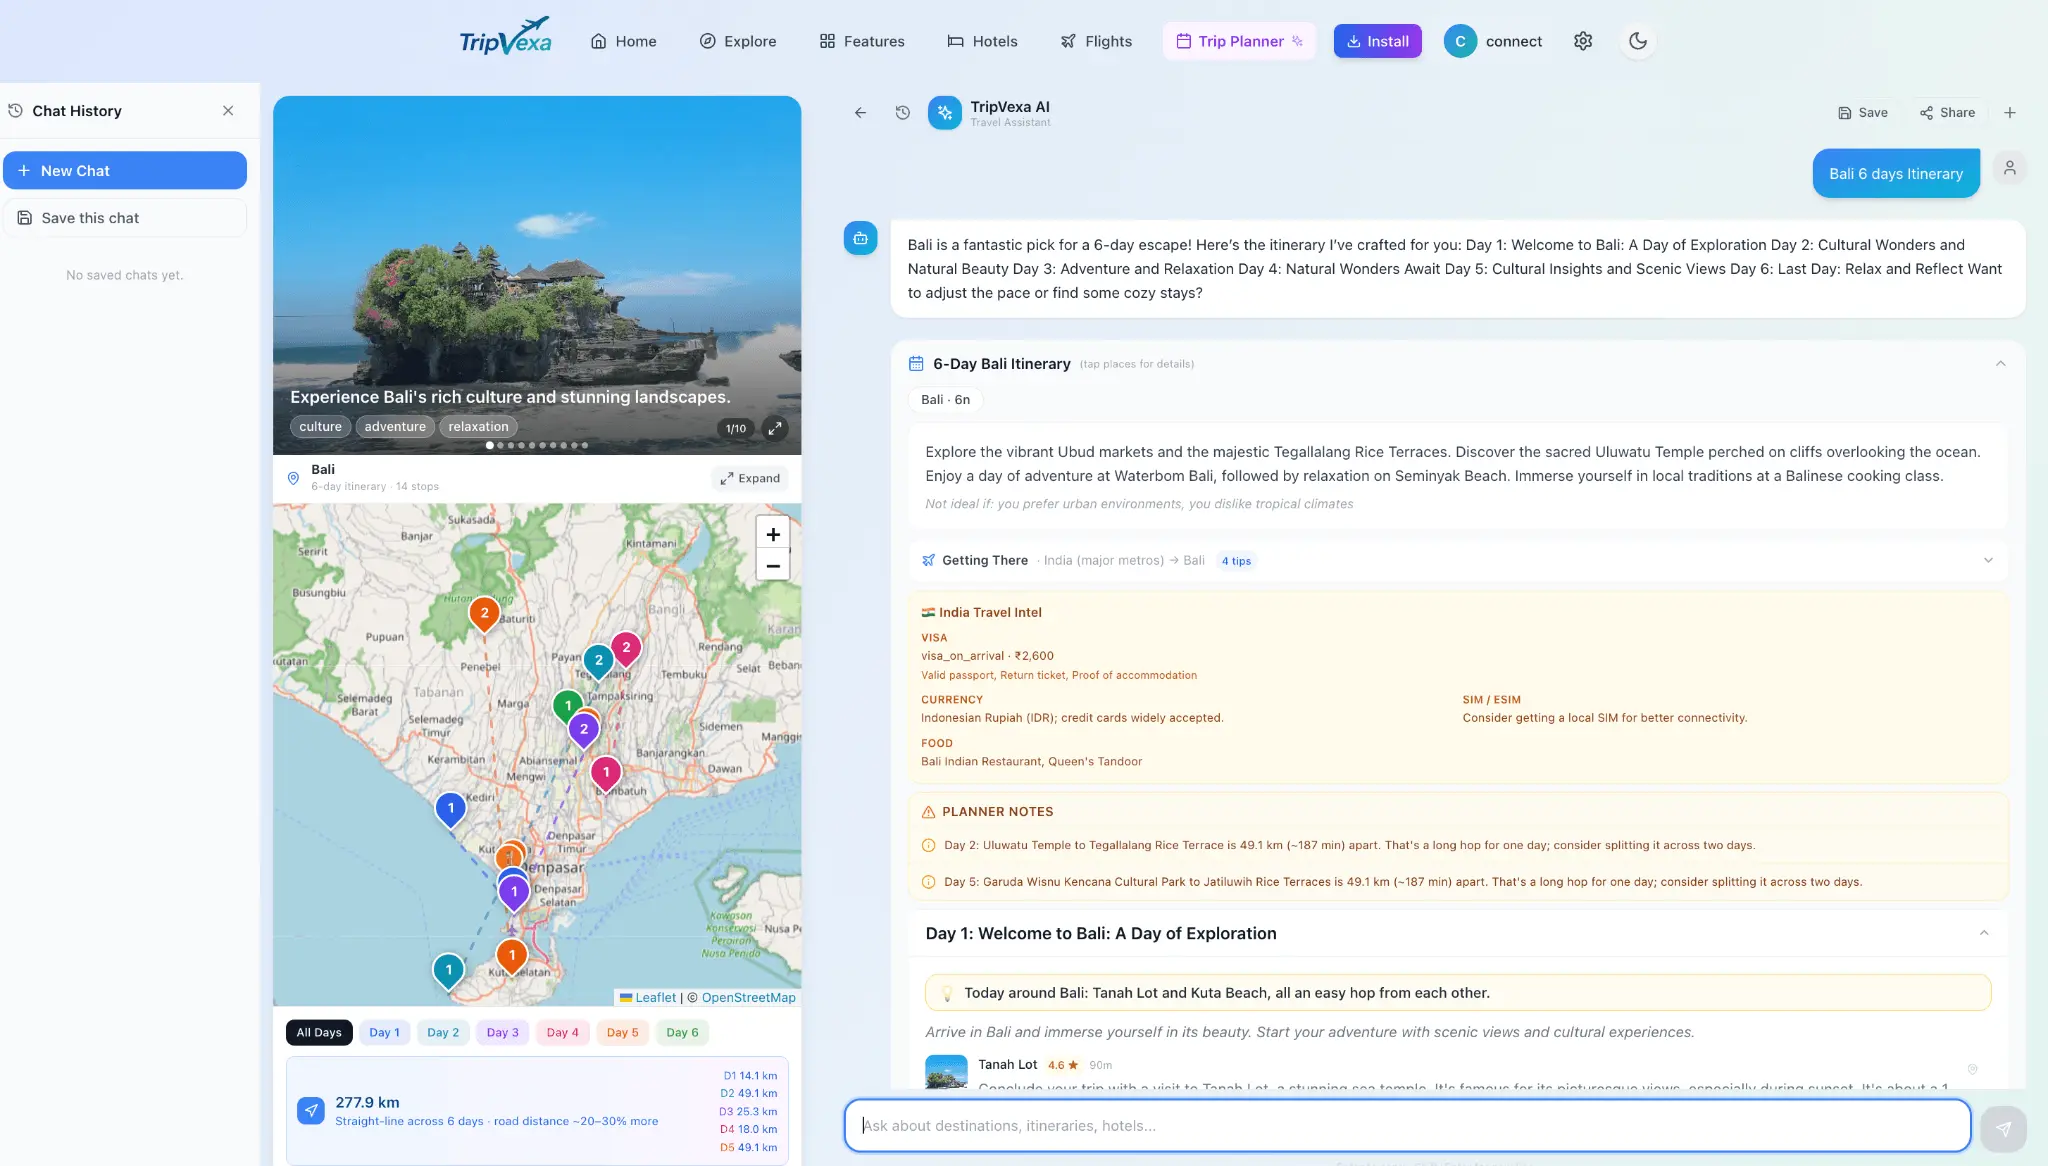Click the airplane icon by Getting There
Image resolution: width=2048 pixels, height=1166 pixels.
point(929,560)
